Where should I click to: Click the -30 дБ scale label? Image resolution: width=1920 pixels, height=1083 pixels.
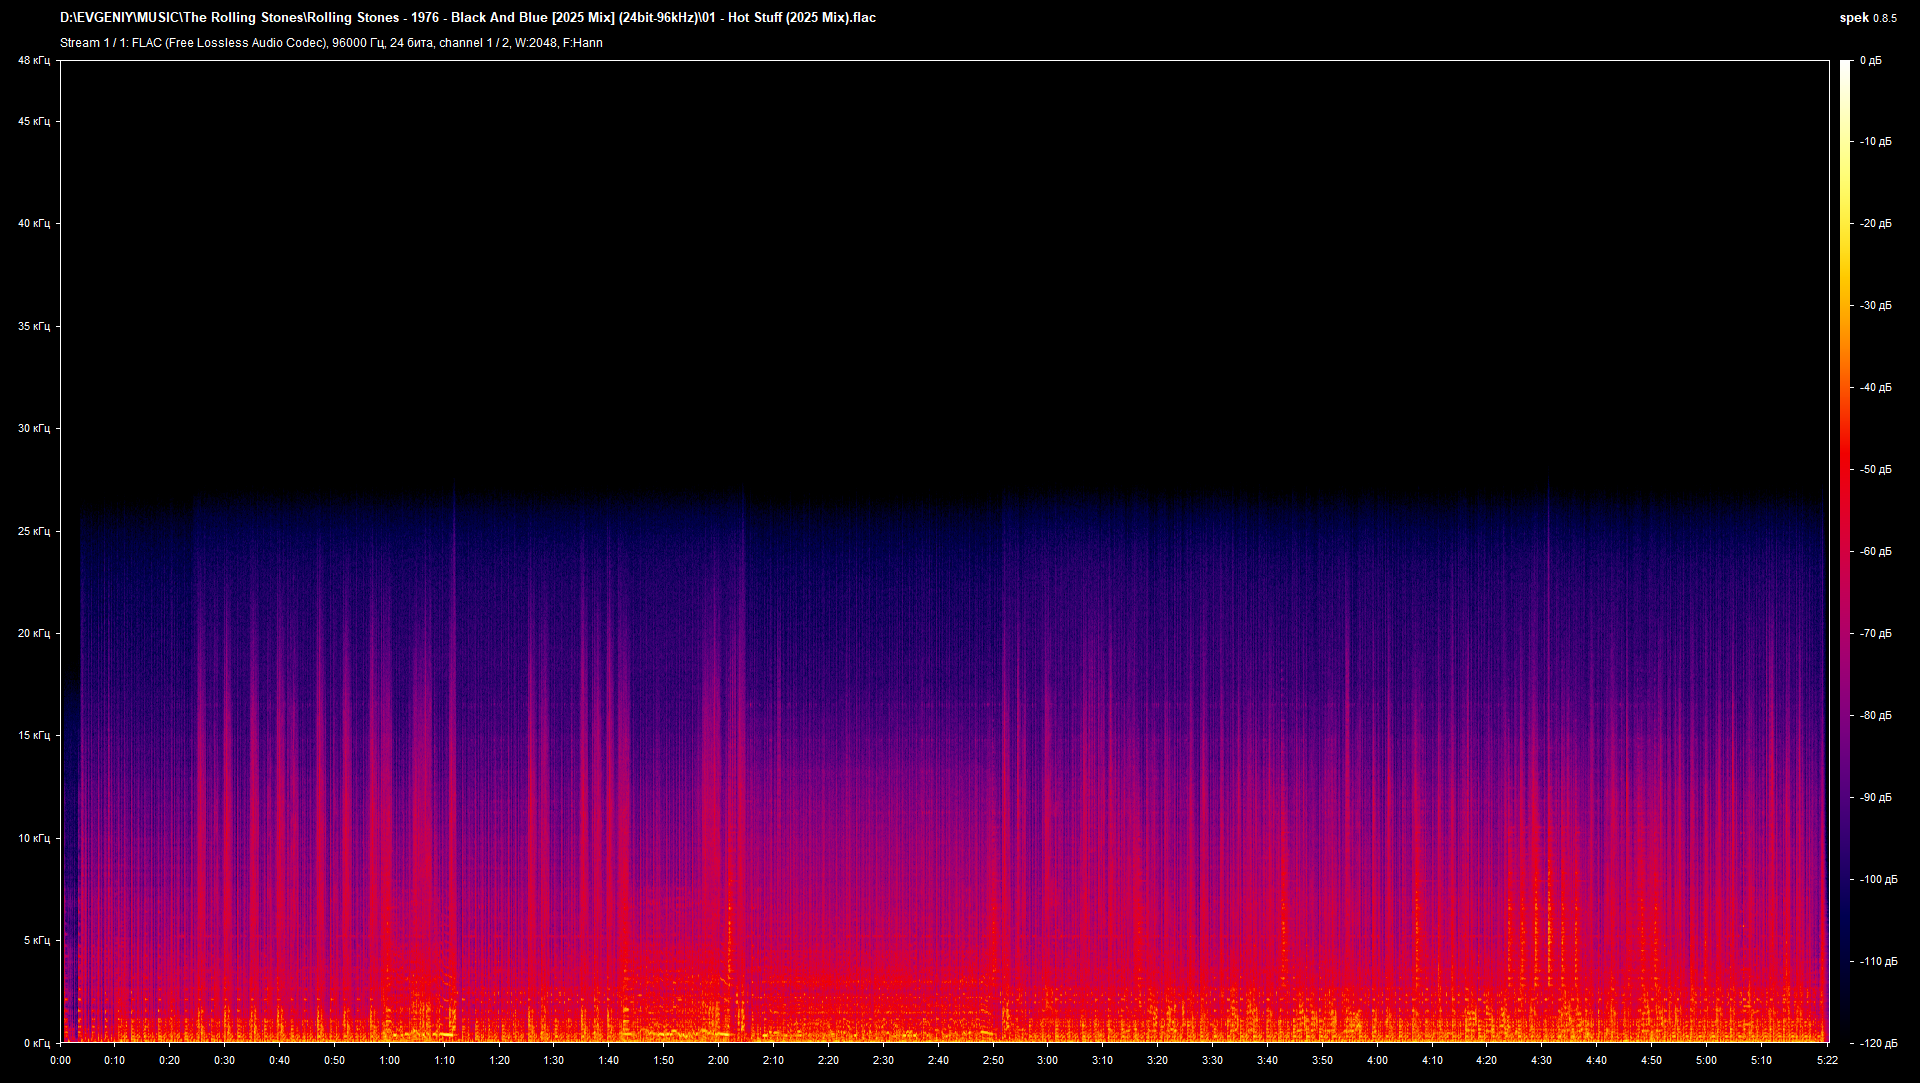(x=1875, y=306)
